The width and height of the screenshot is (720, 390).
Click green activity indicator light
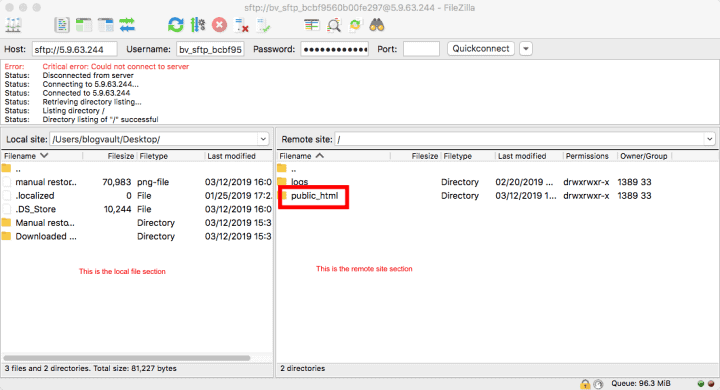click(x=701, y=384)
